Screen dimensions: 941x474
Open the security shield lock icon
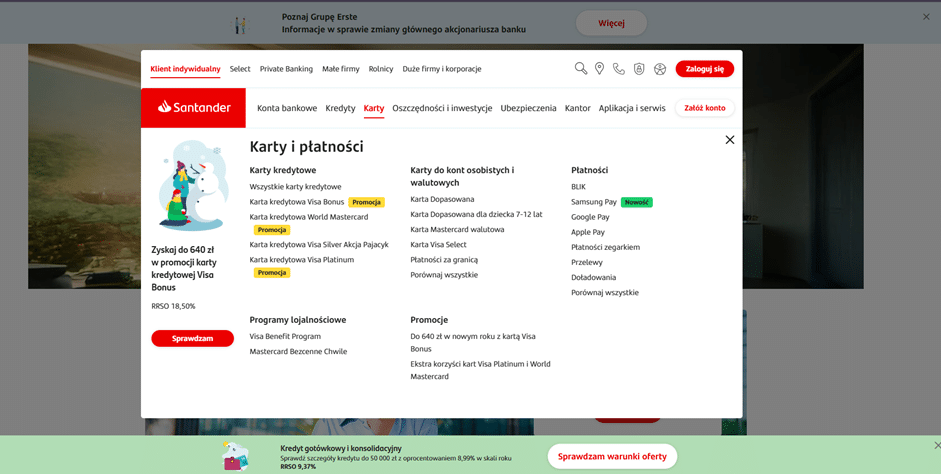pos(639,69)
